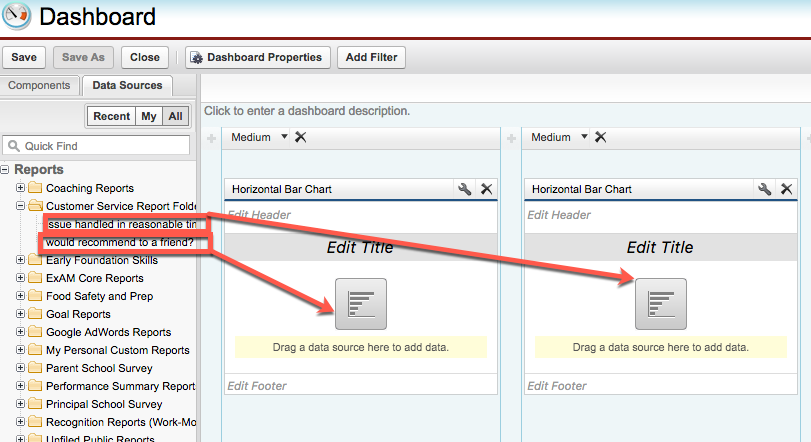Screen dimensions: 811x442
Task: Open wrench settings of left Horizontal Bar Chart
Action: click(464, 189)
